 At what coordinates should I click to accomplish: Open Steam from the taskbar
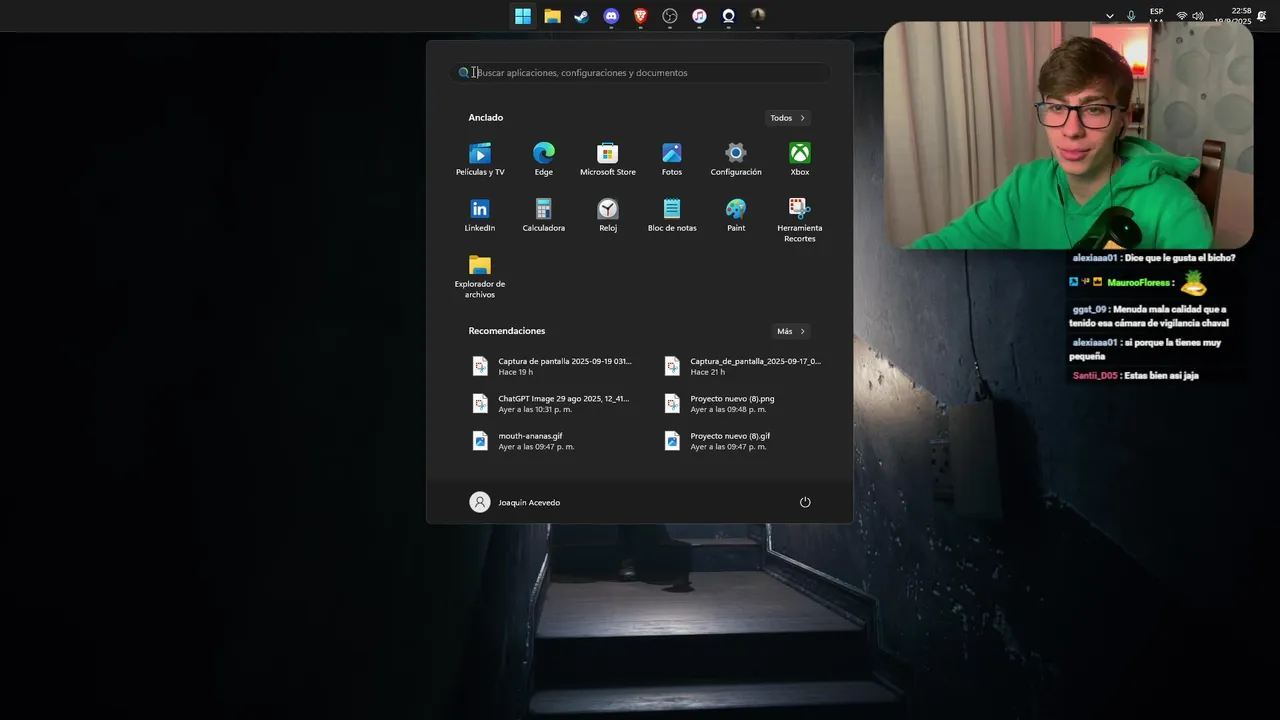[x=581, y=16]
